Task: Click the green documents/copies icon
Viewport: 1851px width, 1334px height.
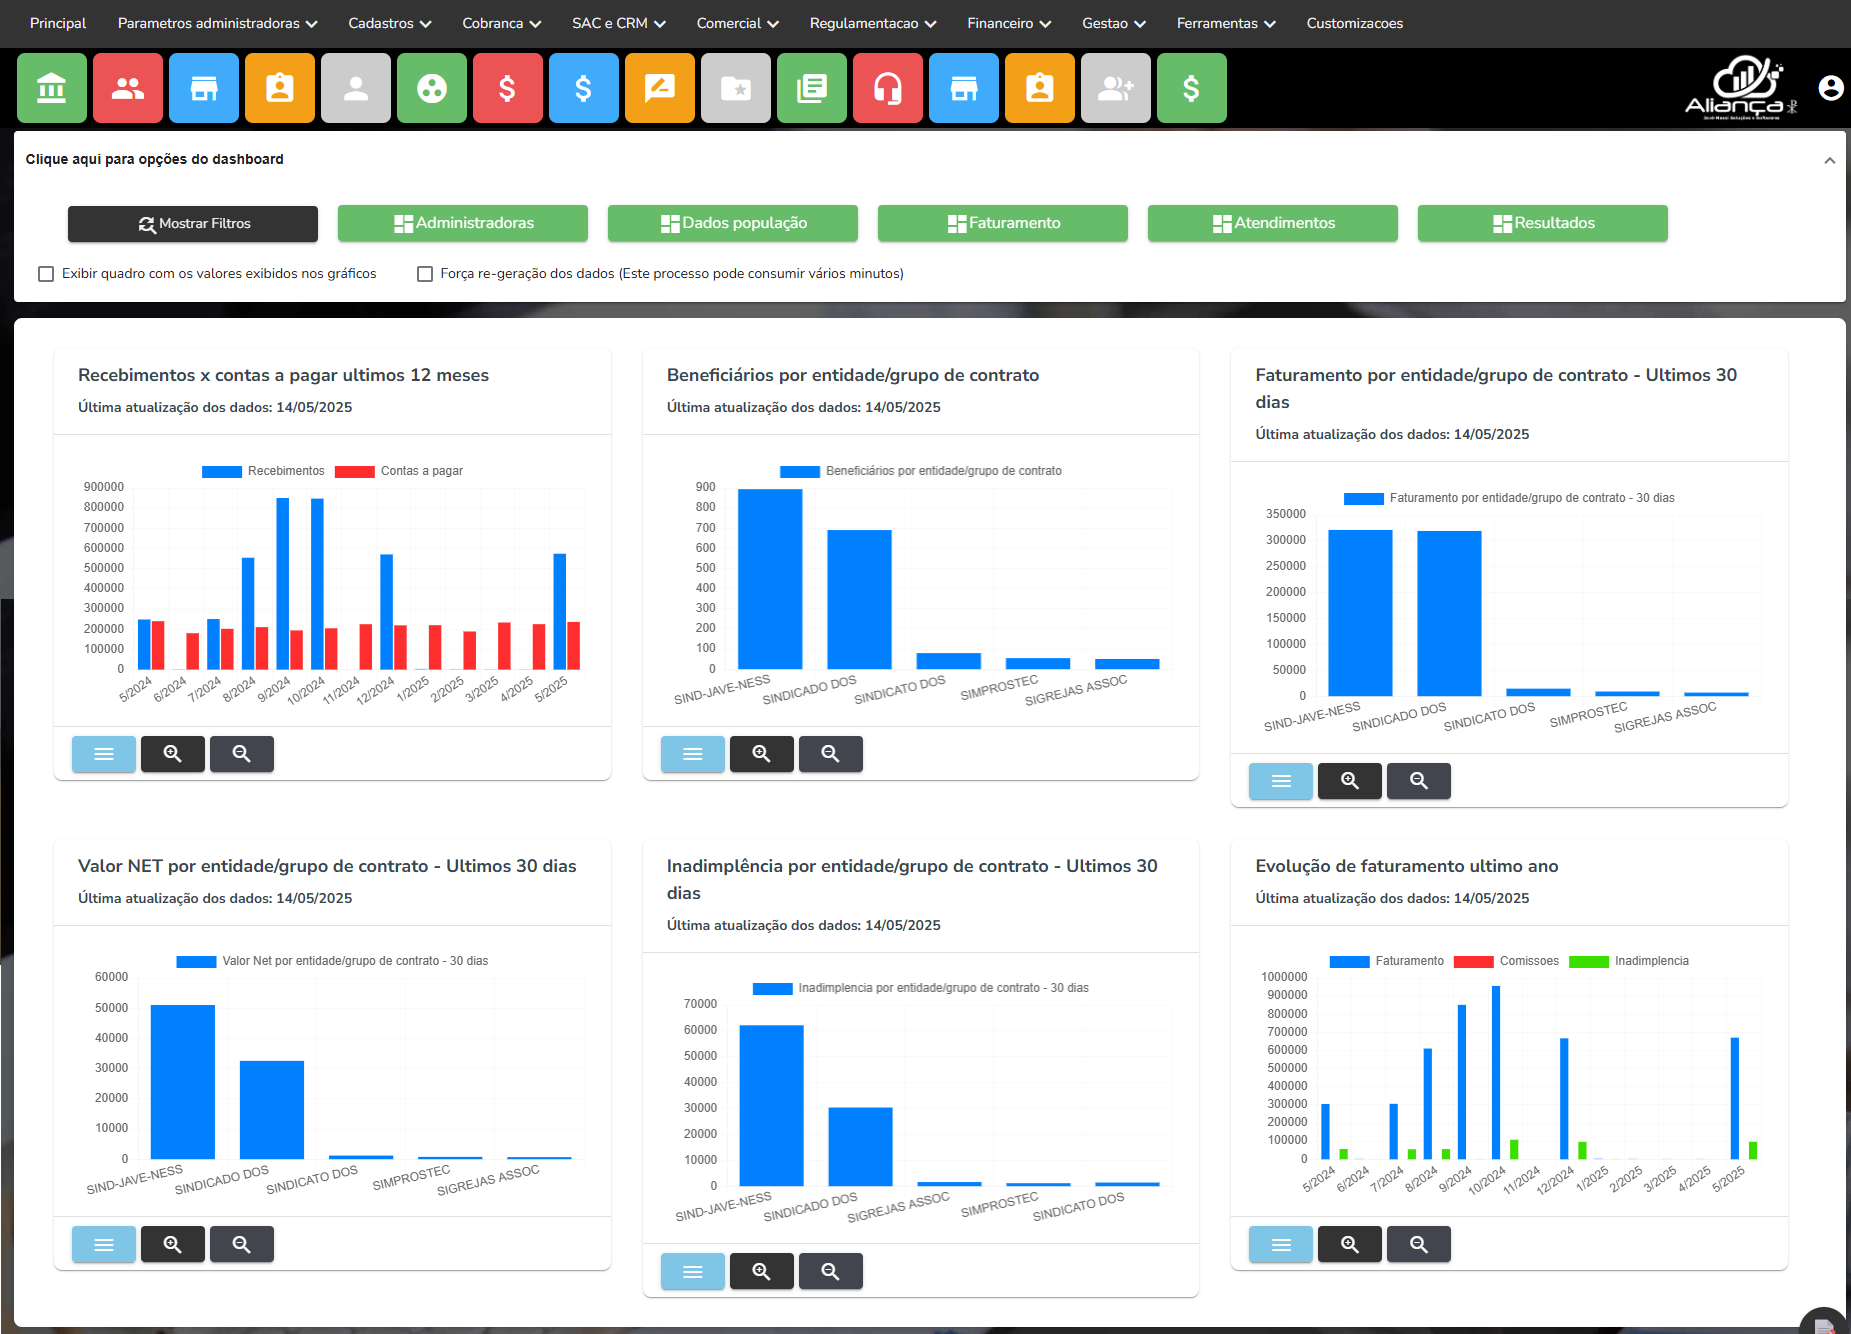Action: tap(812, 88)
